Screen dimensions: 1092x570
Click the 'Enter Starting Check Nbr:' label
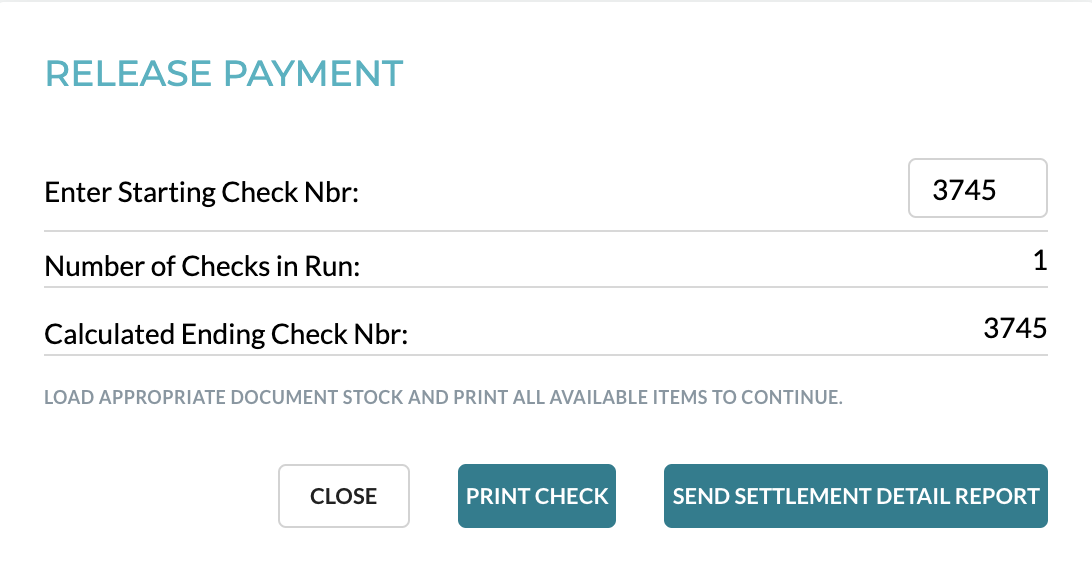201,191
